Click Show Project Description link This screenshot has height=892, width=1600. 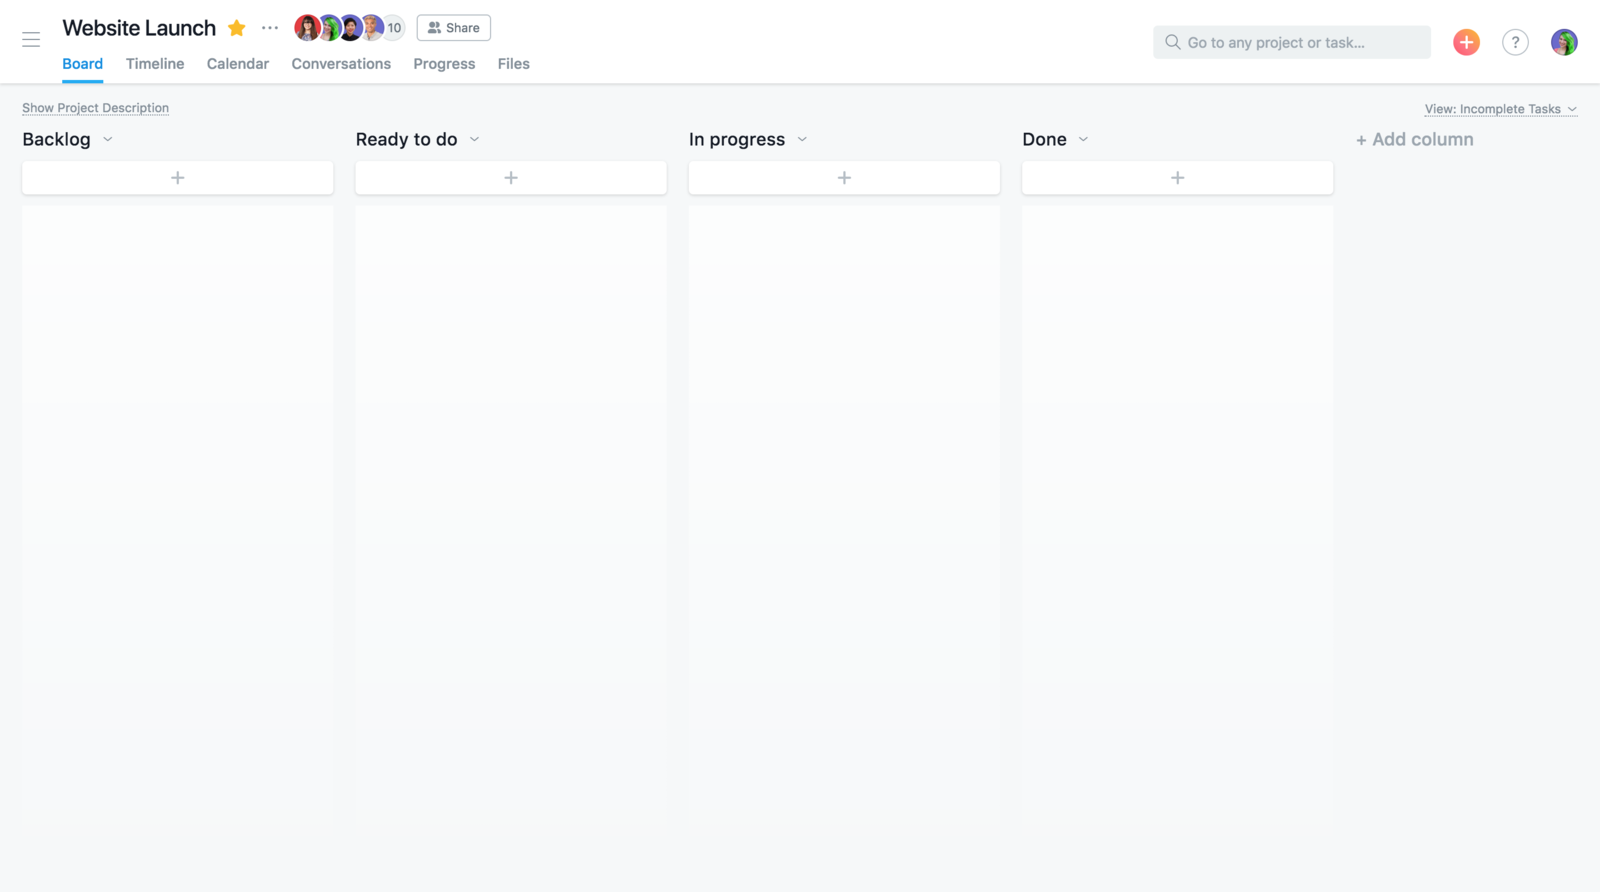(96, 108)
